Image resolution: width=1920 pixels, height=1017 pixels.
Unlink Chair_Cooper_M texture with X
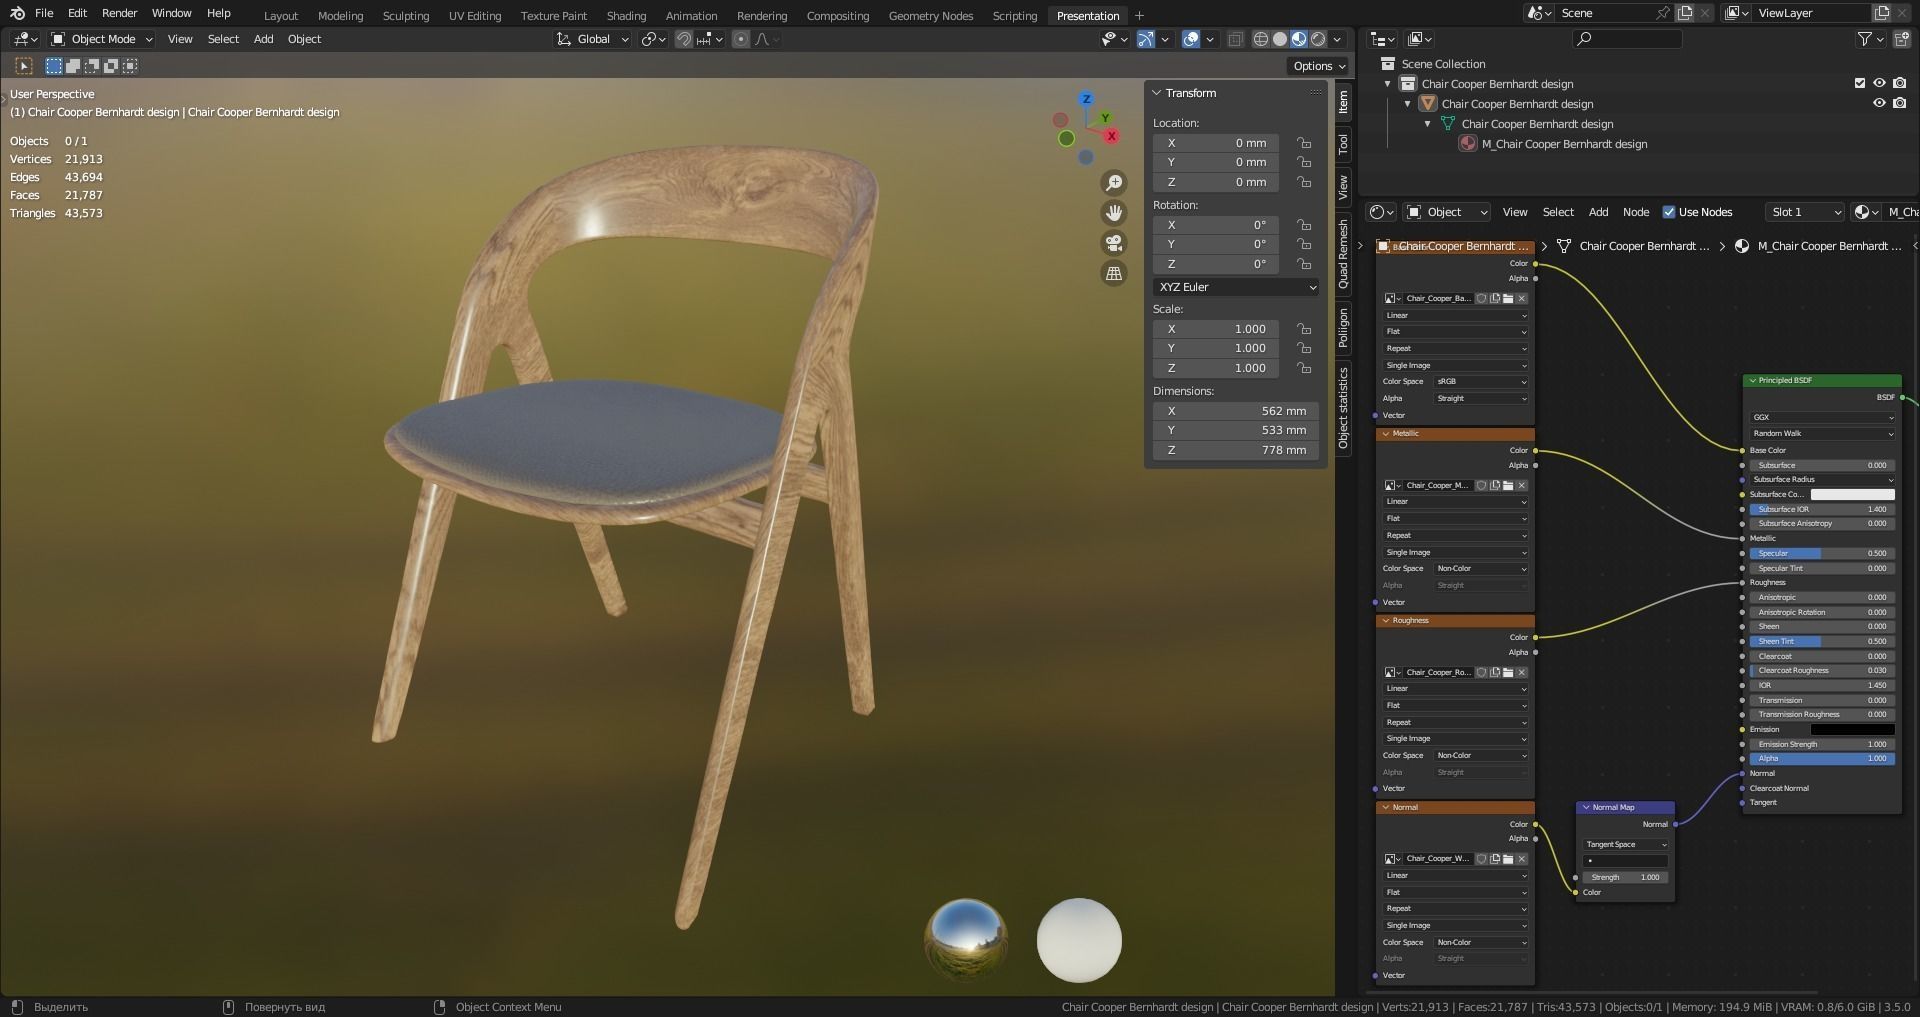1522,485
